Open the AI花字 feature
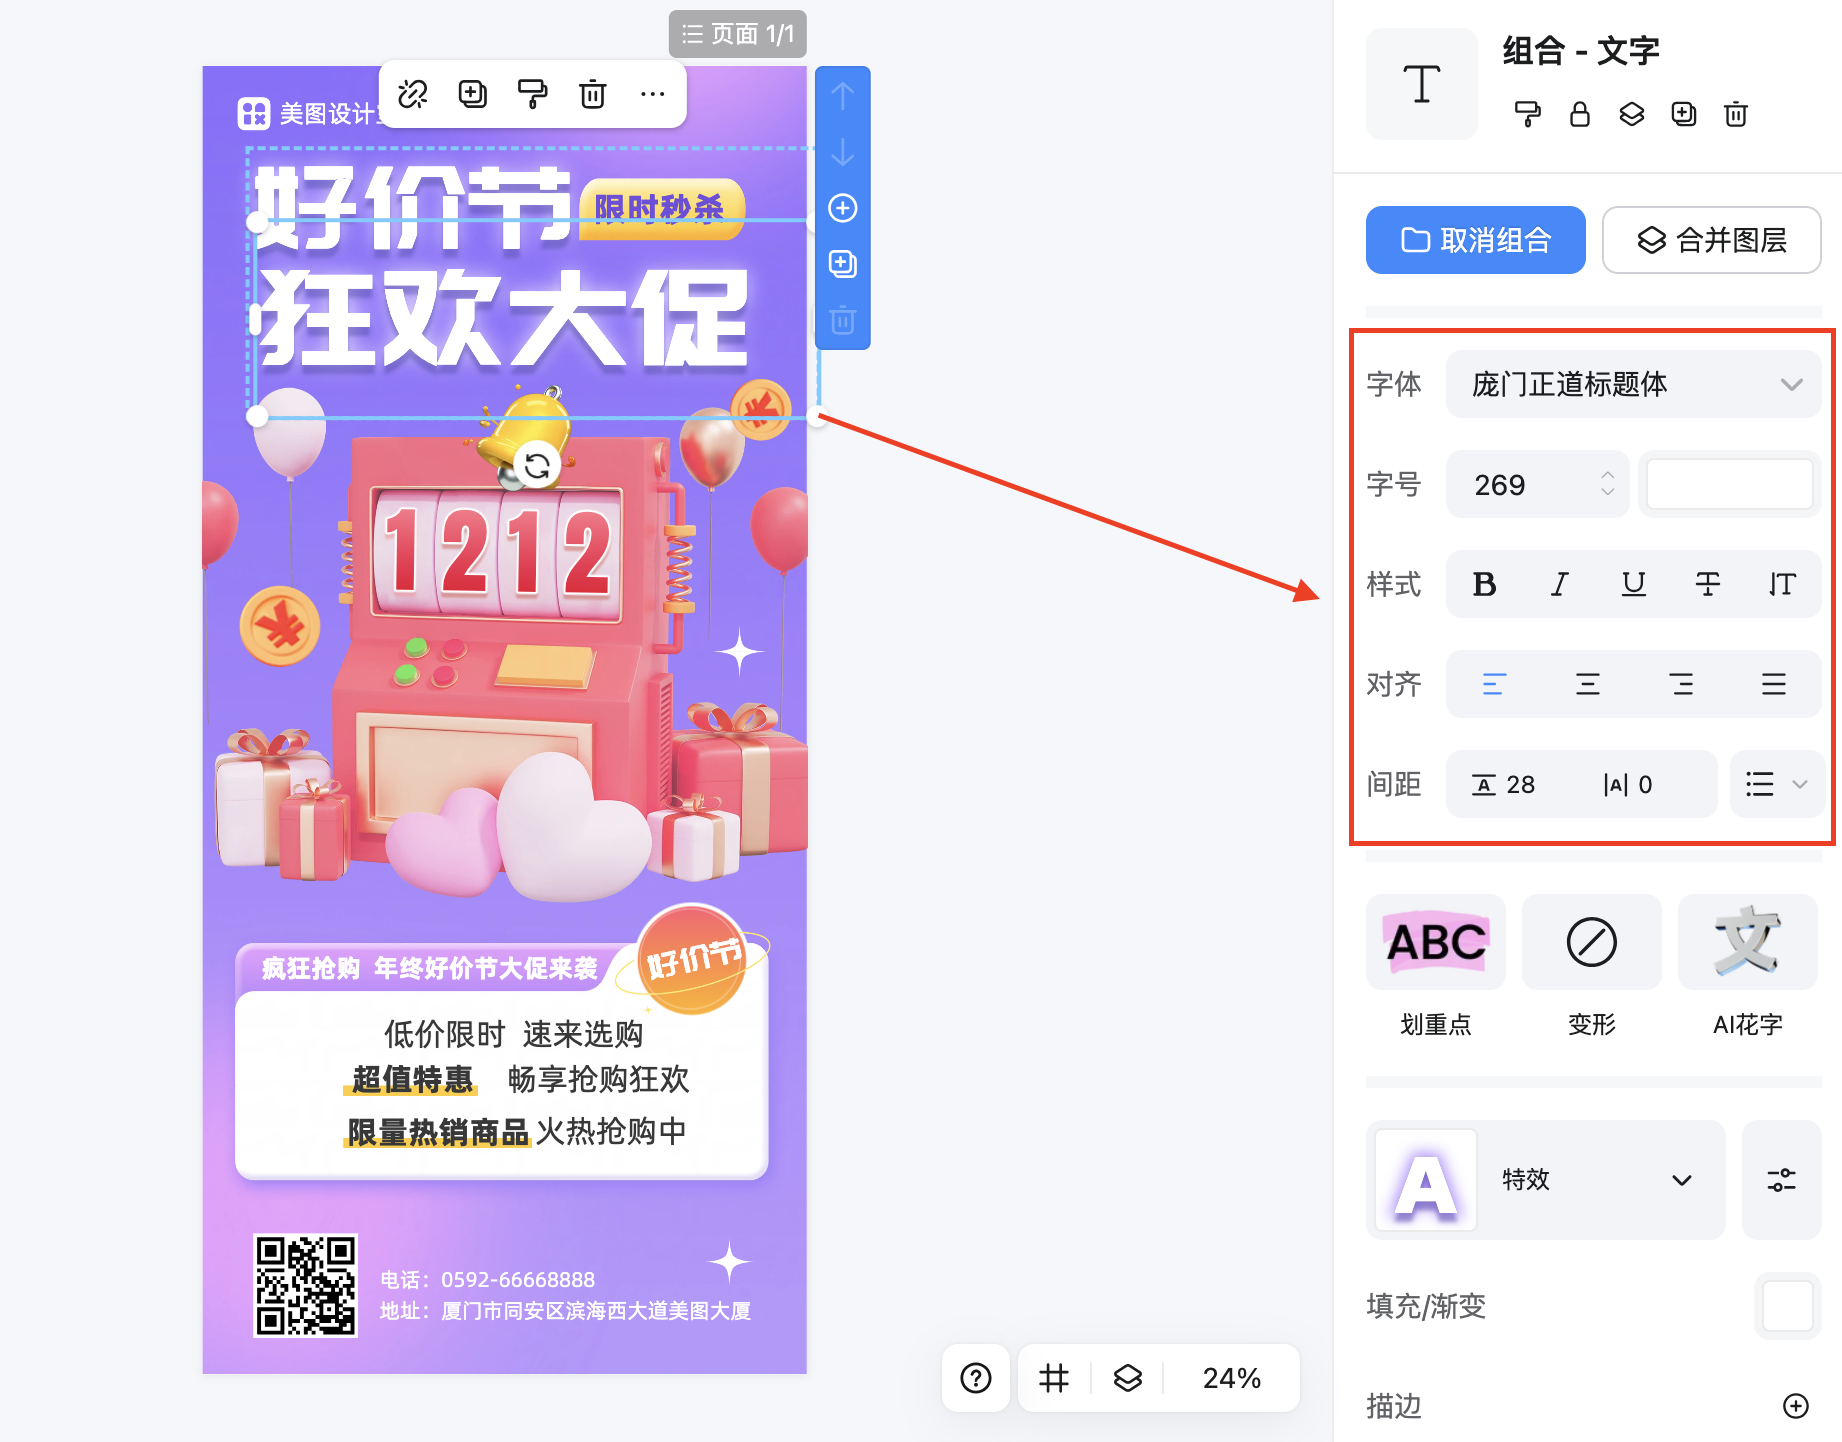Viewport: 1842px width, 1442px height. 1746,943
